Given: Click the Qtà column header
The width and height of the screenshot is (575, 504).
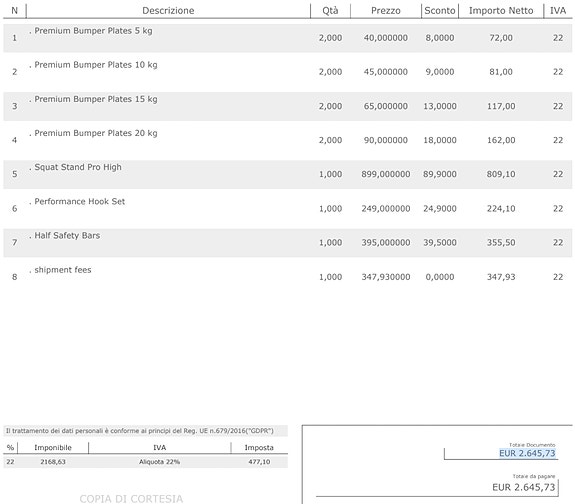Looking at the screenshot, I should [330, 11].
